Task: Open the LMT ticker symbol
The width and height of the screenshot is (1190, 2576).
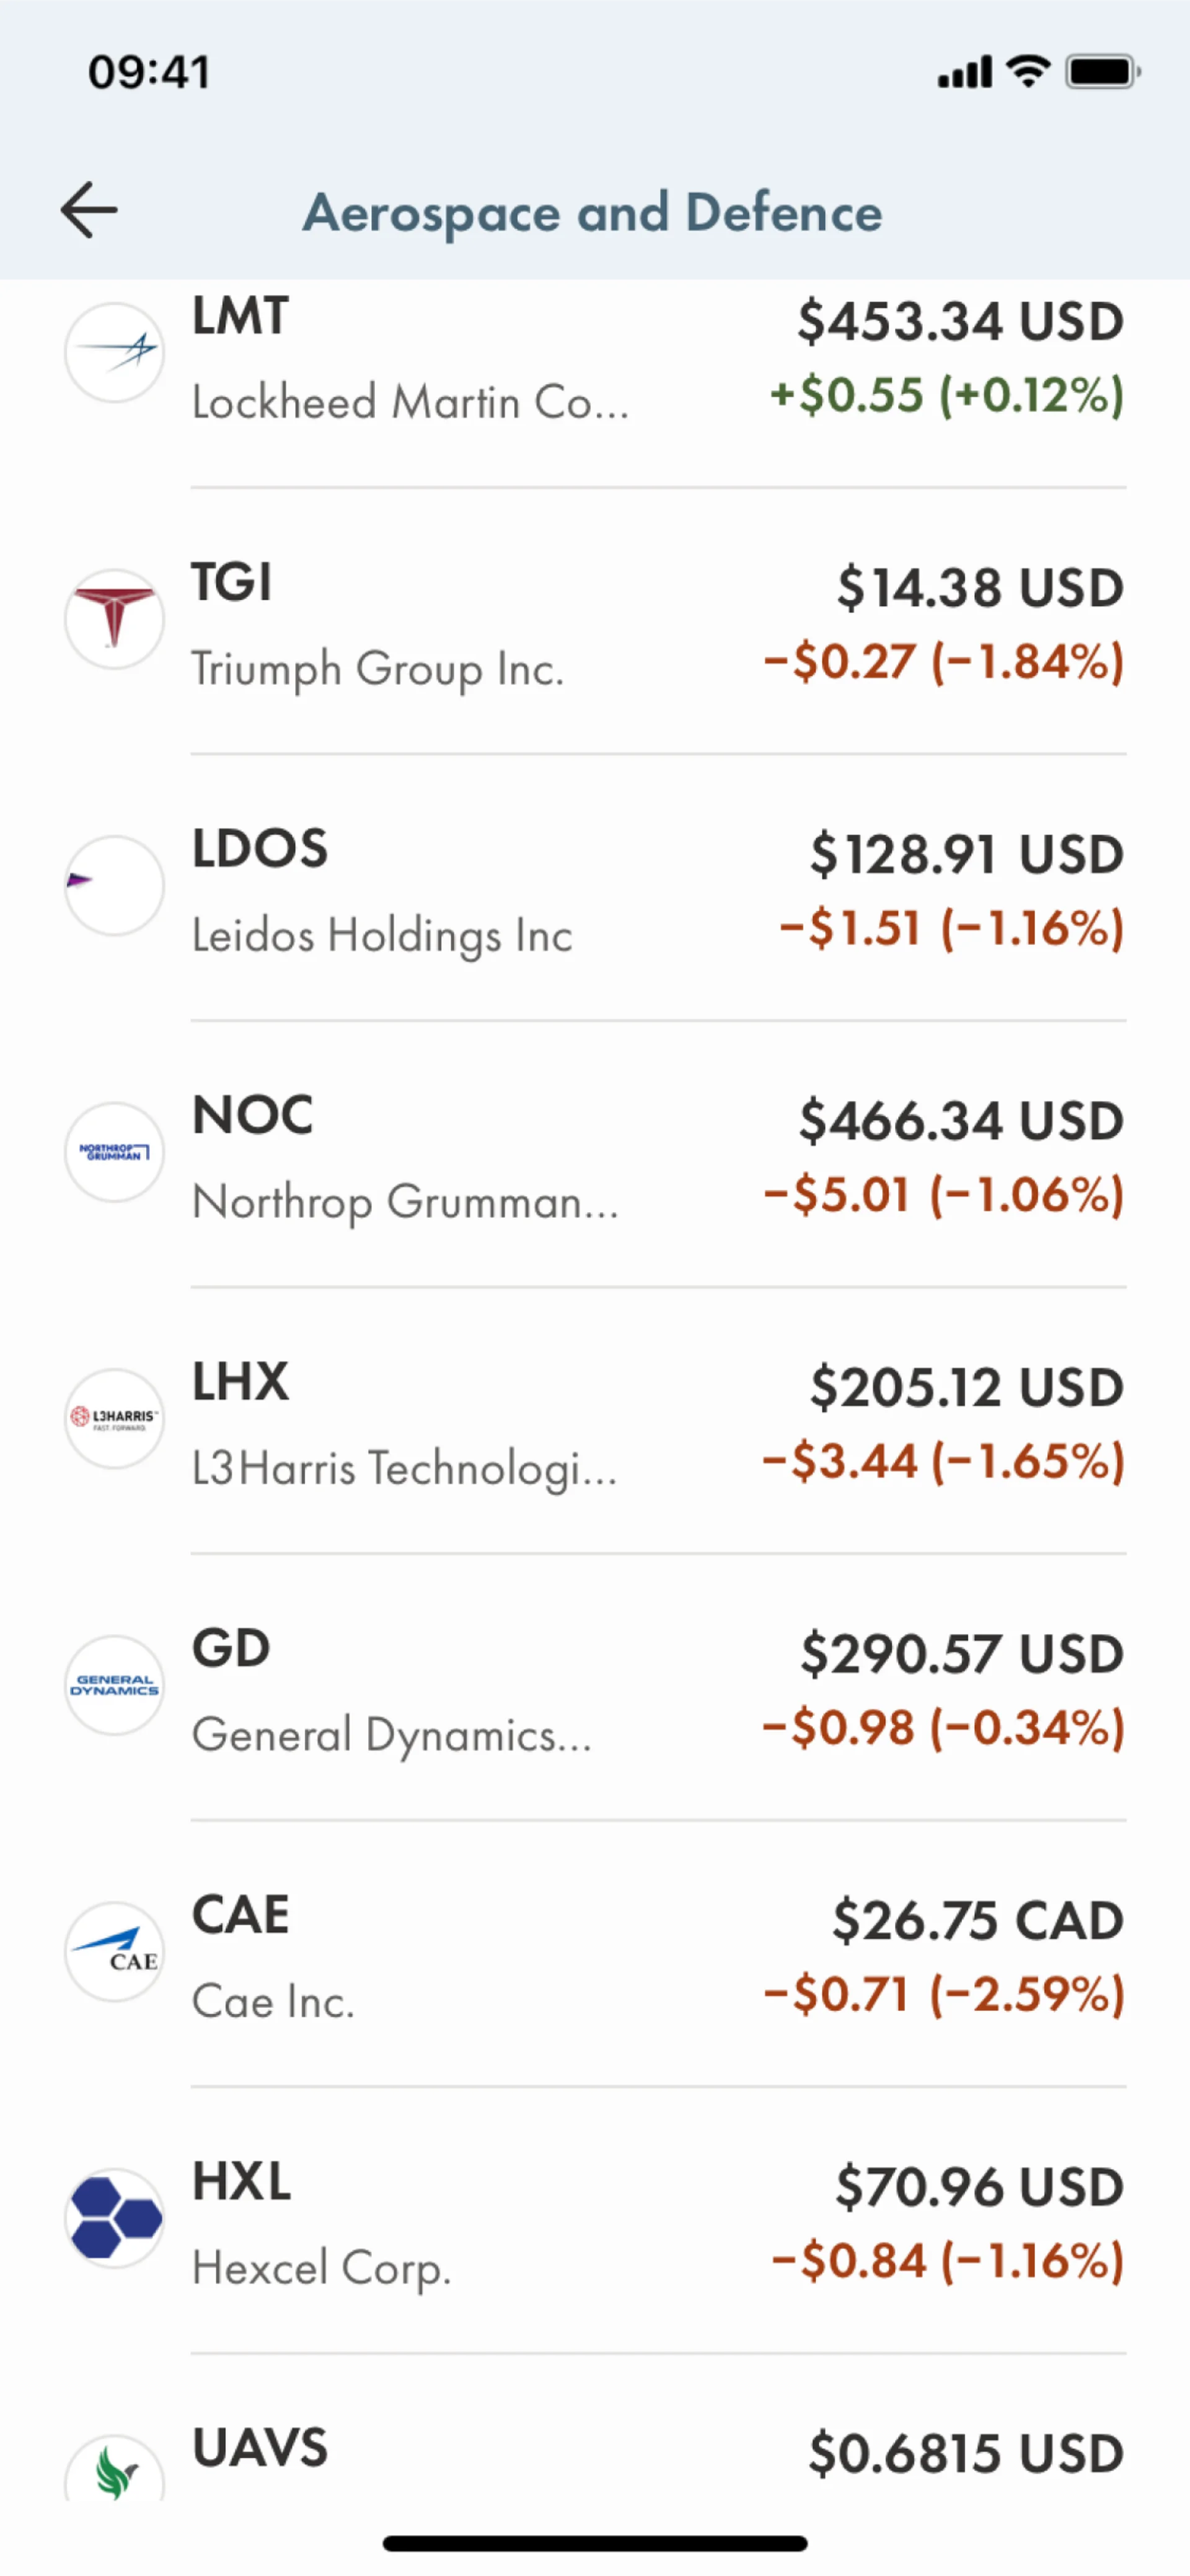Action: pyautogui.click(x=240, y=317)
